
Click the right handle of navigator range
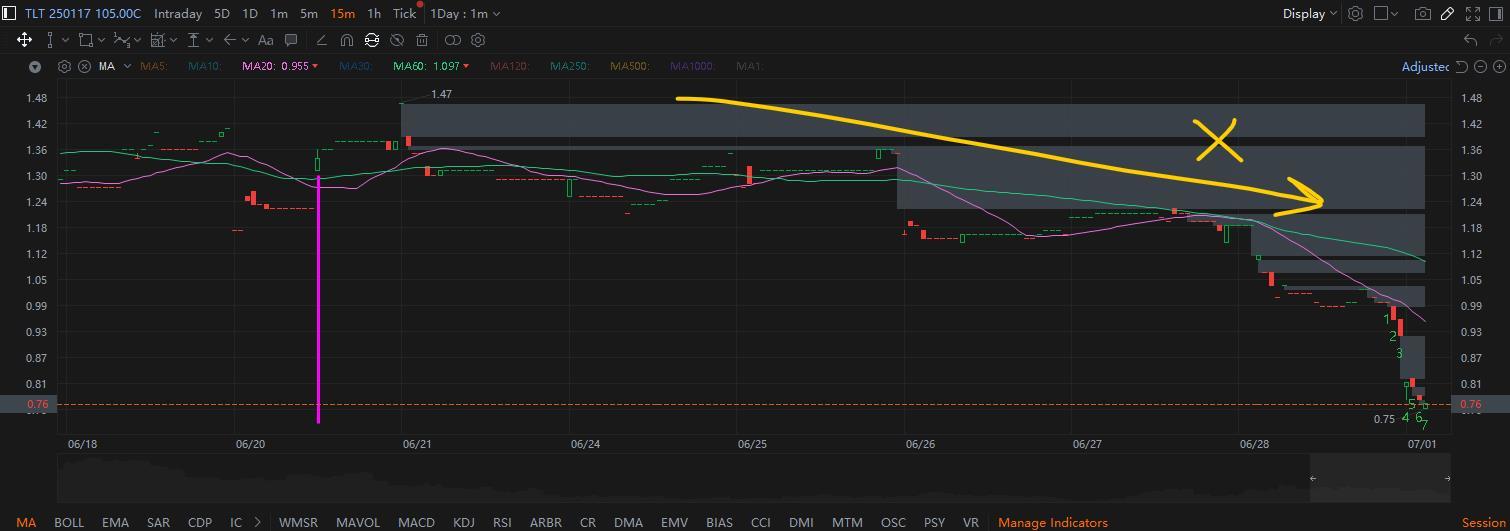1447,478
